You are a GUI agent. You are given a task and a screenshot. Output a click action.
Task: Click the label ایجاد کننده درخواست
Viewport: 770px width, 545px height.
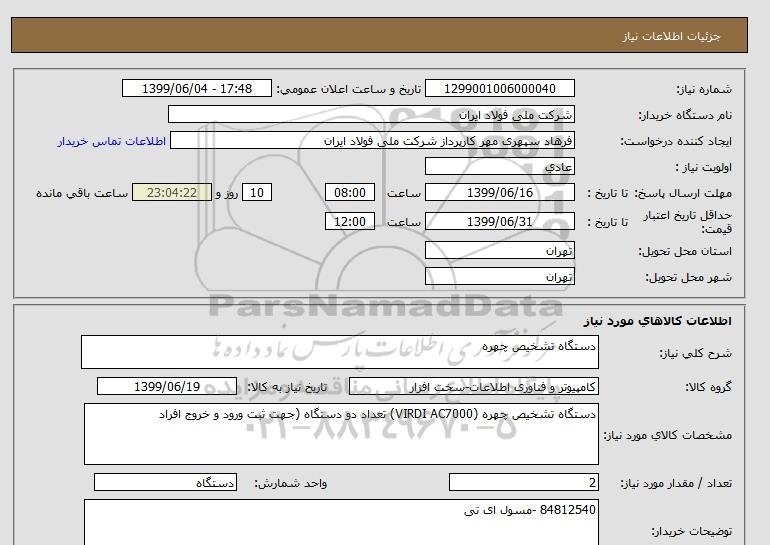click(x=676, y=141)
